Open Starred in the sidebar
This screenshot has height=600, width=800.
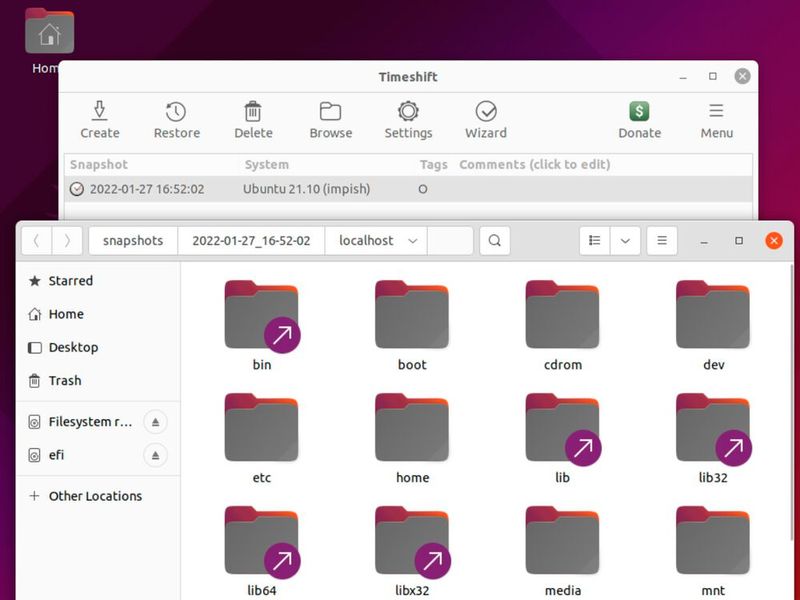[98, 281]
